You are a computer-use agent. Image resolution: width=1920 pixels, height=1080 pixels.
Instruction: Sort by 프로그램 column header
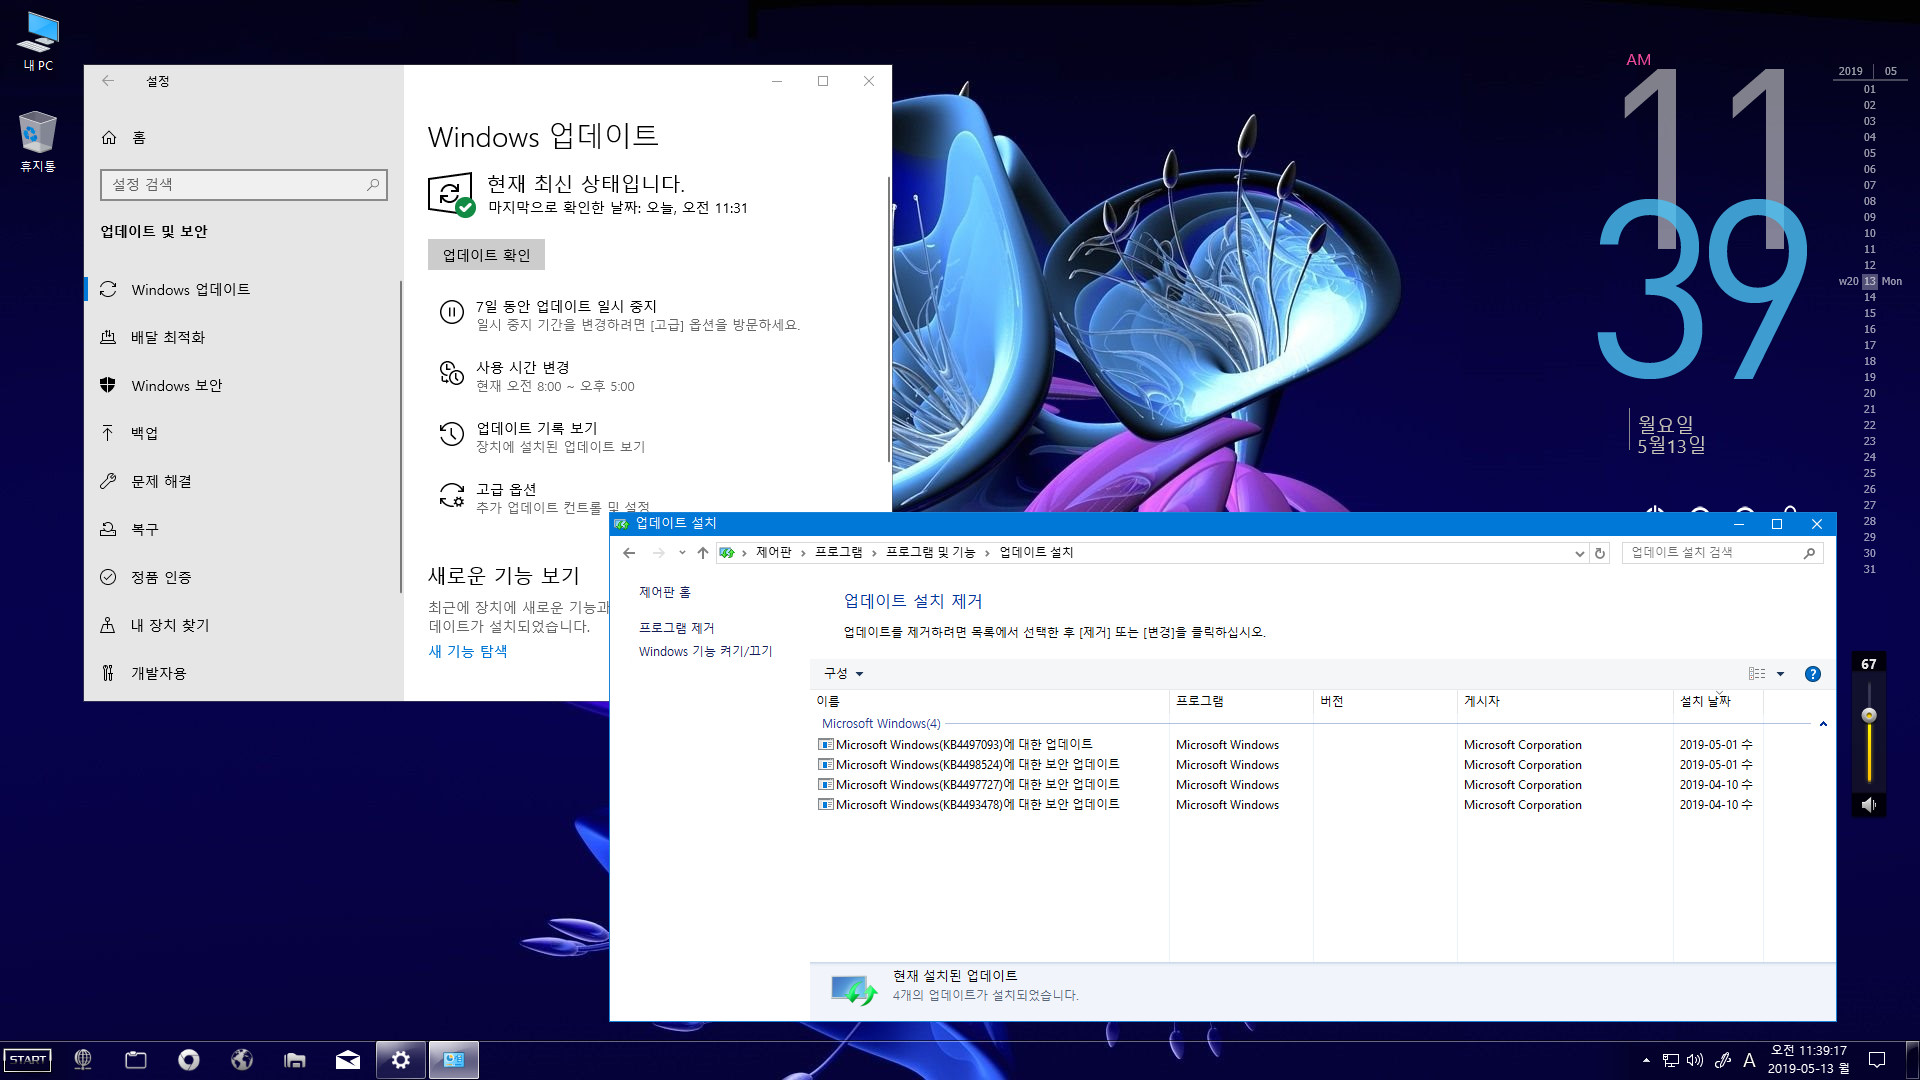point(1241,702)
